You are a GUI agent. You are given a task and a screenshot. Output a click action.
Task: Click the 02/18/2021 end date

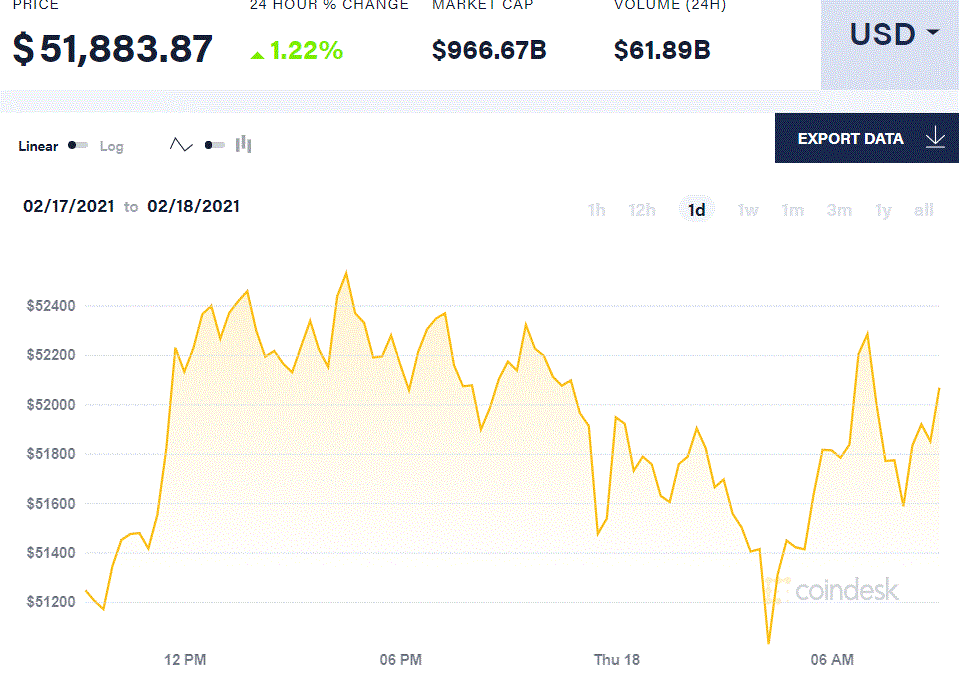coord(193,207)
